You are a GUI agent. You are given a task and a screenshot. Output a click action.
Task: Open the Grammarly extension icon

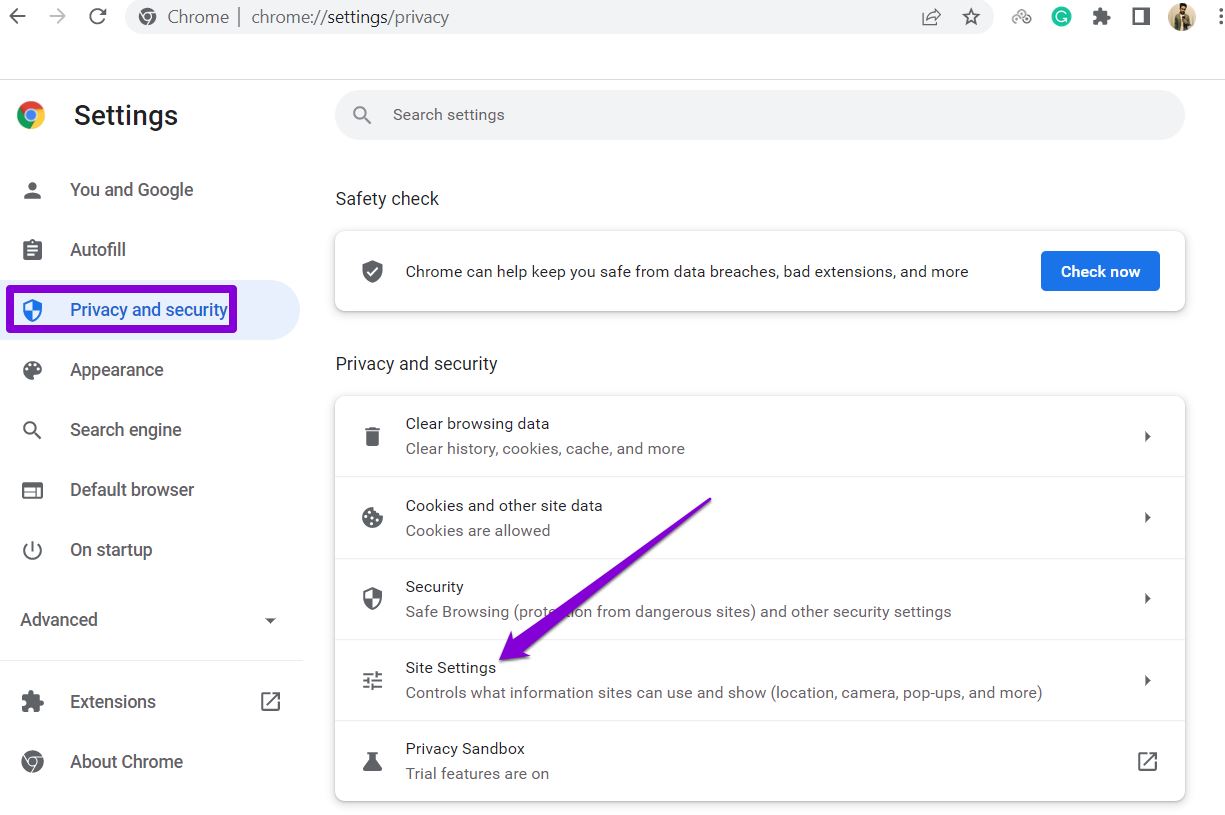click(1061, 17)
